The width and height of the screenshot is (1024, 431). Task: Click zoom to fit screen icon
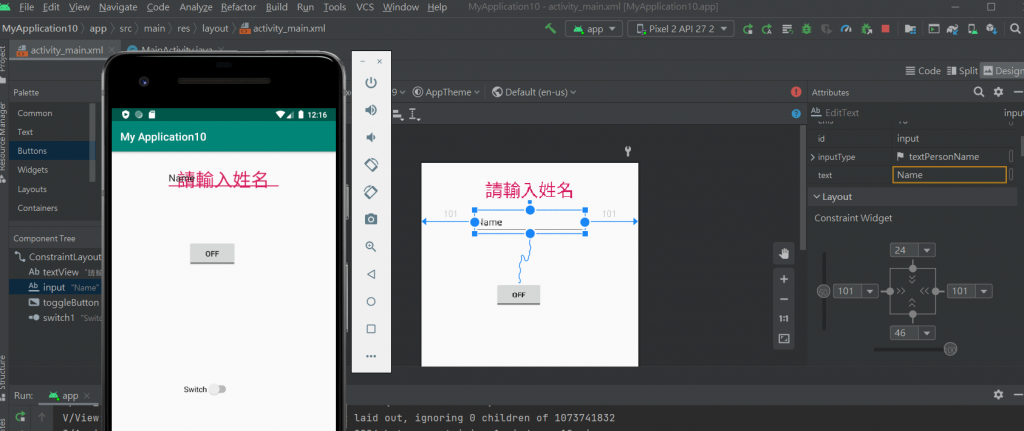784,339
